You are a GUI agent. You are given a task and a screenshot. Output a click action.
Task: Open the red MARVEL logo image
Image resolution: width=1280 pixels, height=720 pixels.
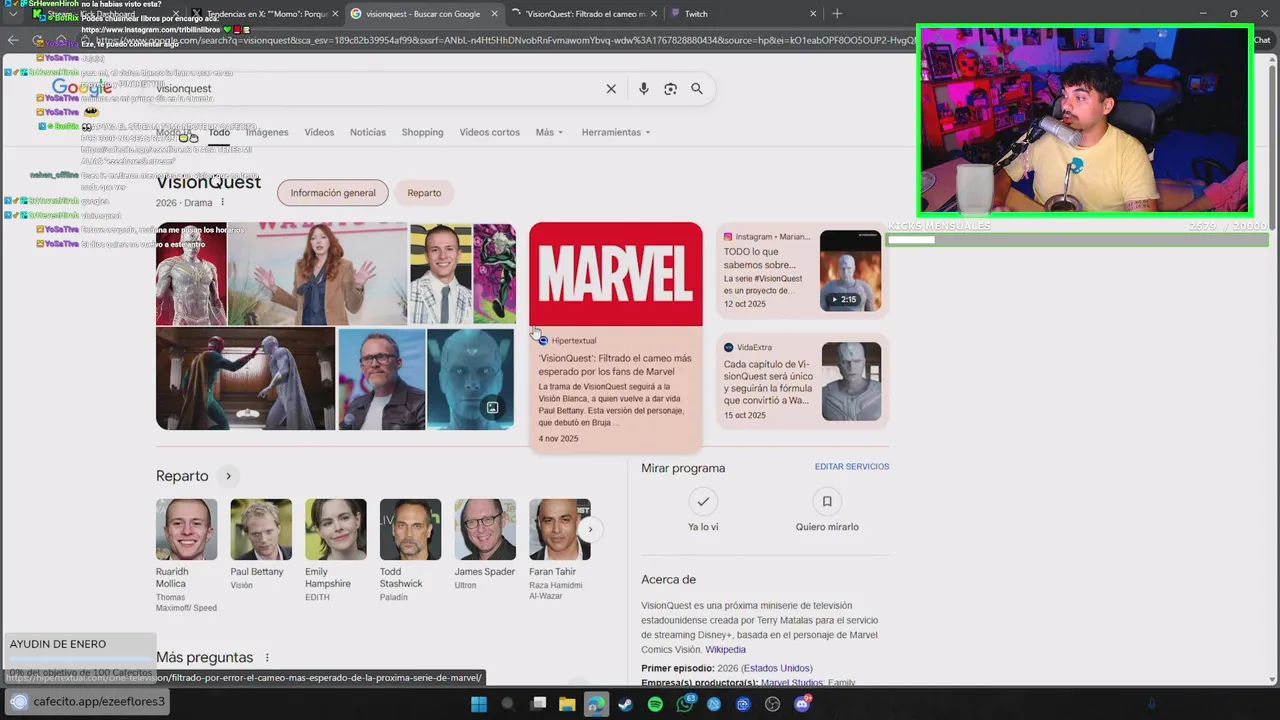(x=616, y=274)
